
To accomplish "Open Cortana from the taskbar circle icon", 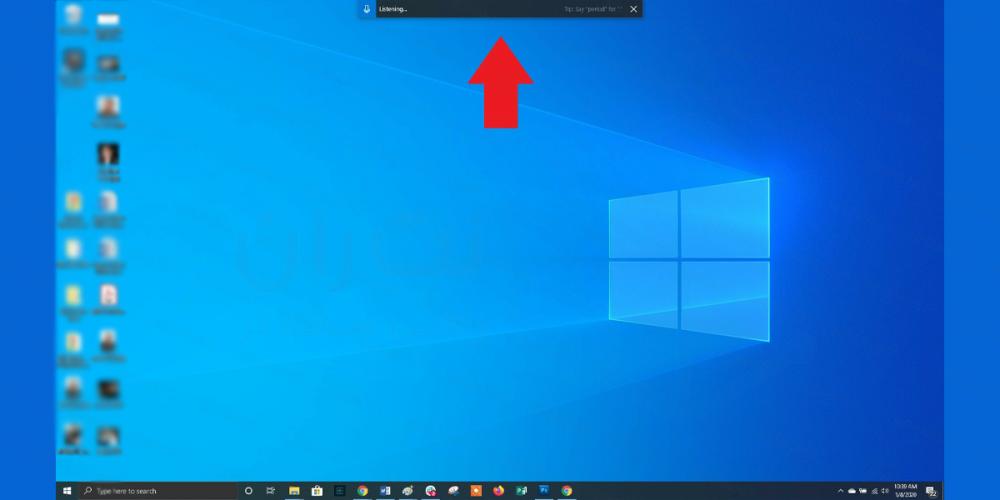I will [x=249, y=491].
